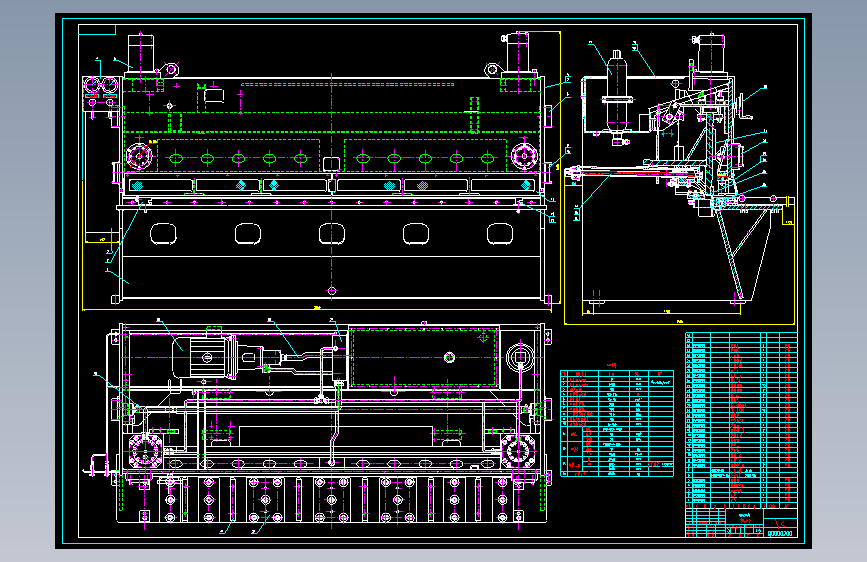This screenshot has height=562, width=867.
Task: Click the green dashed oil tank outline in the plan view
Action: click(x=424, y=357)
